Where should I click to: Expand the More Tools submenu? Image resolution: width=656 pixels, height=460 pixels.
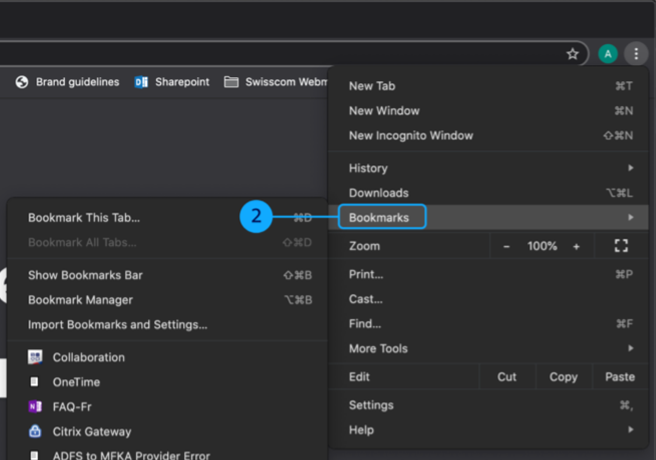[490, 348]
